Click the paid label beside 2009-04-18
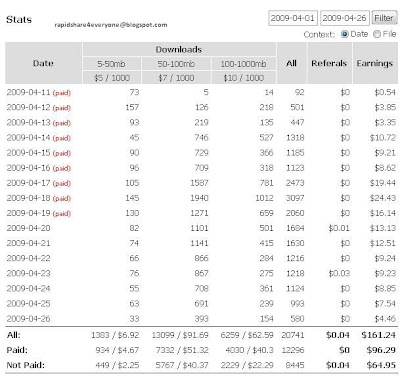Image resolution: width=400 pixels, height=376 pixels. pyautogui.click(x=62, y=199)
